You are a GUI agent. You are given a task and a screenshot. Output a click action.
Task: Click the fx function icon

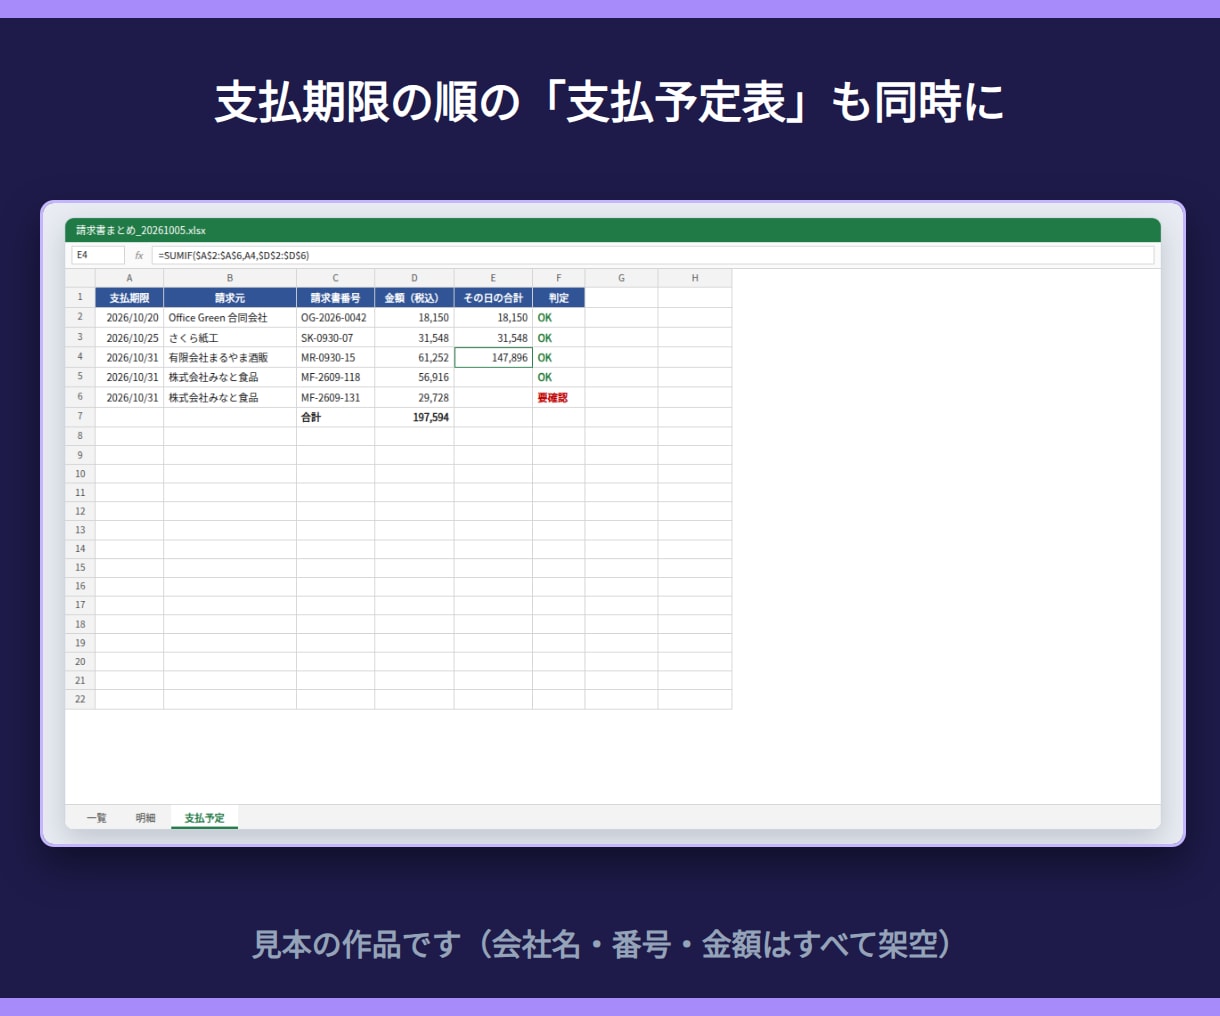(x=139, y=256)
